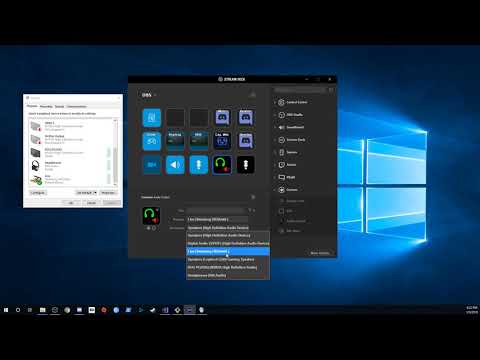The height and width of the screenshot is (360, 480).
Task: Open Steam from the taskbar
Action: [x=153, y=310]
